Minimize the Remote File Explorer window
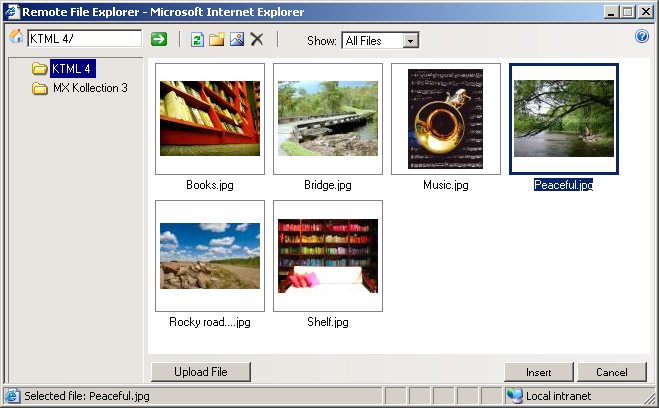 click(611, 12)
